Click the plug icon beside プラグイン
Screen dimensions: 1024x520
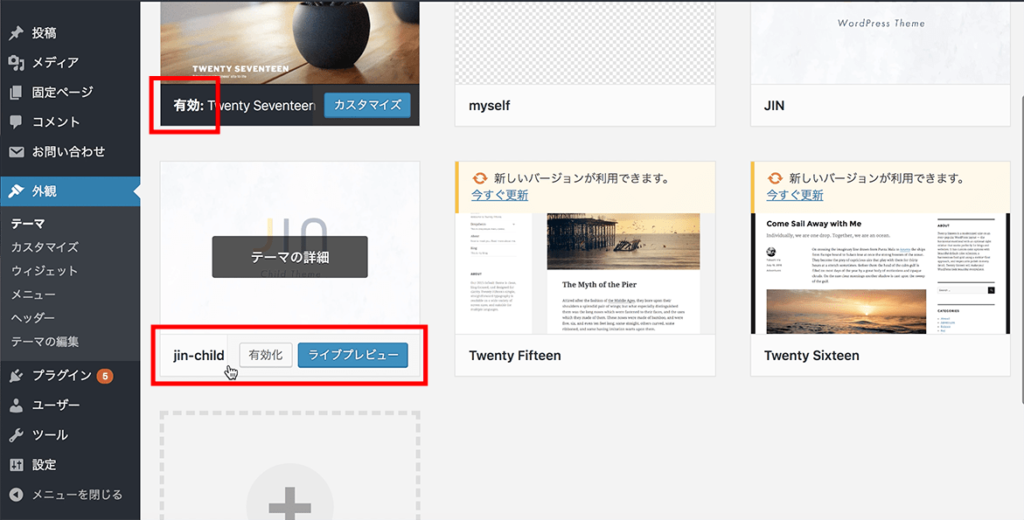pyautogui.click(x=16, y=376)
